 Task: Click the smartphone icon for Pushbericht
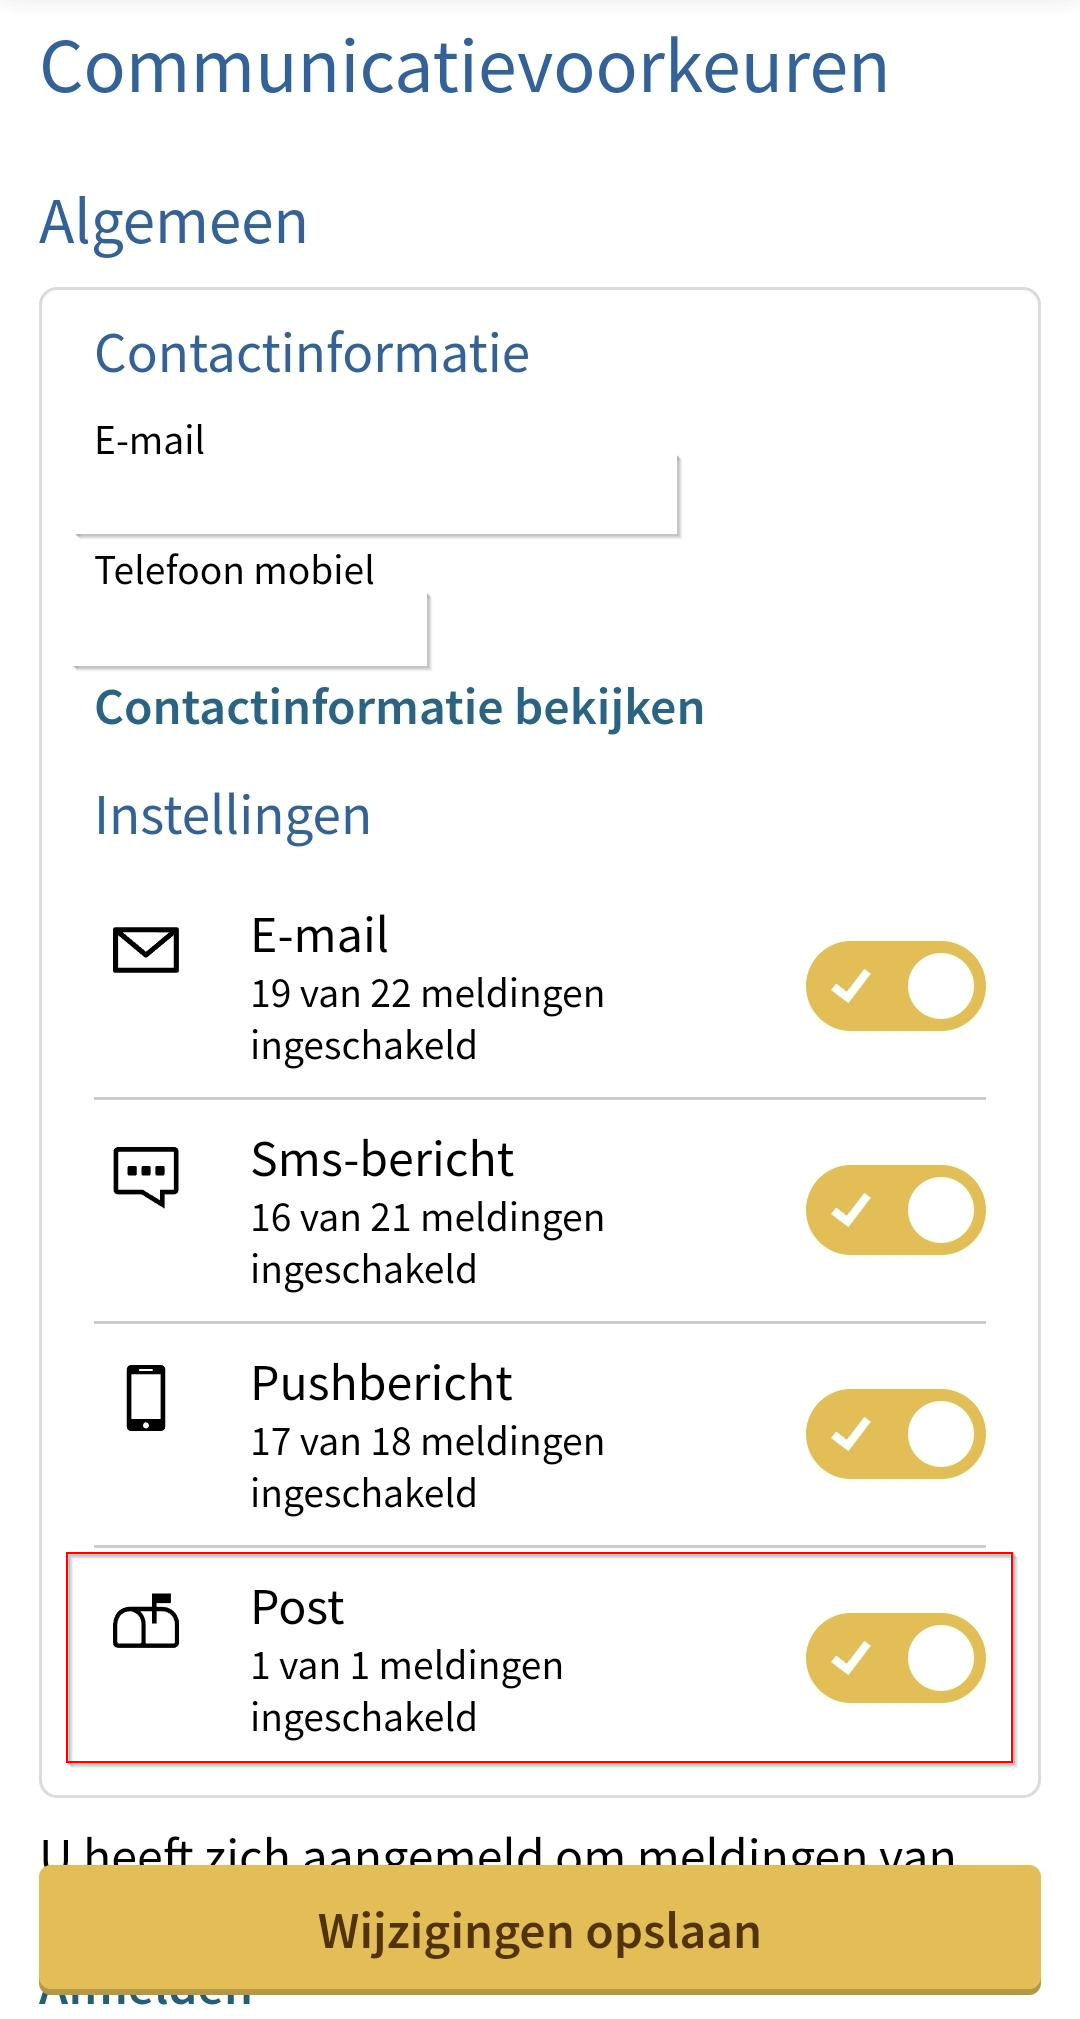point(146,1398)
